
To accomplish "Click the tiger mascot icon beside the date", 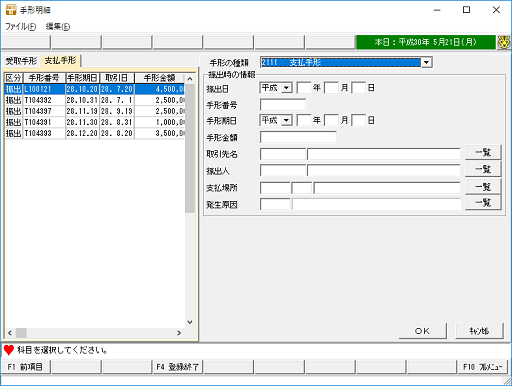I will tap(504, 42).
